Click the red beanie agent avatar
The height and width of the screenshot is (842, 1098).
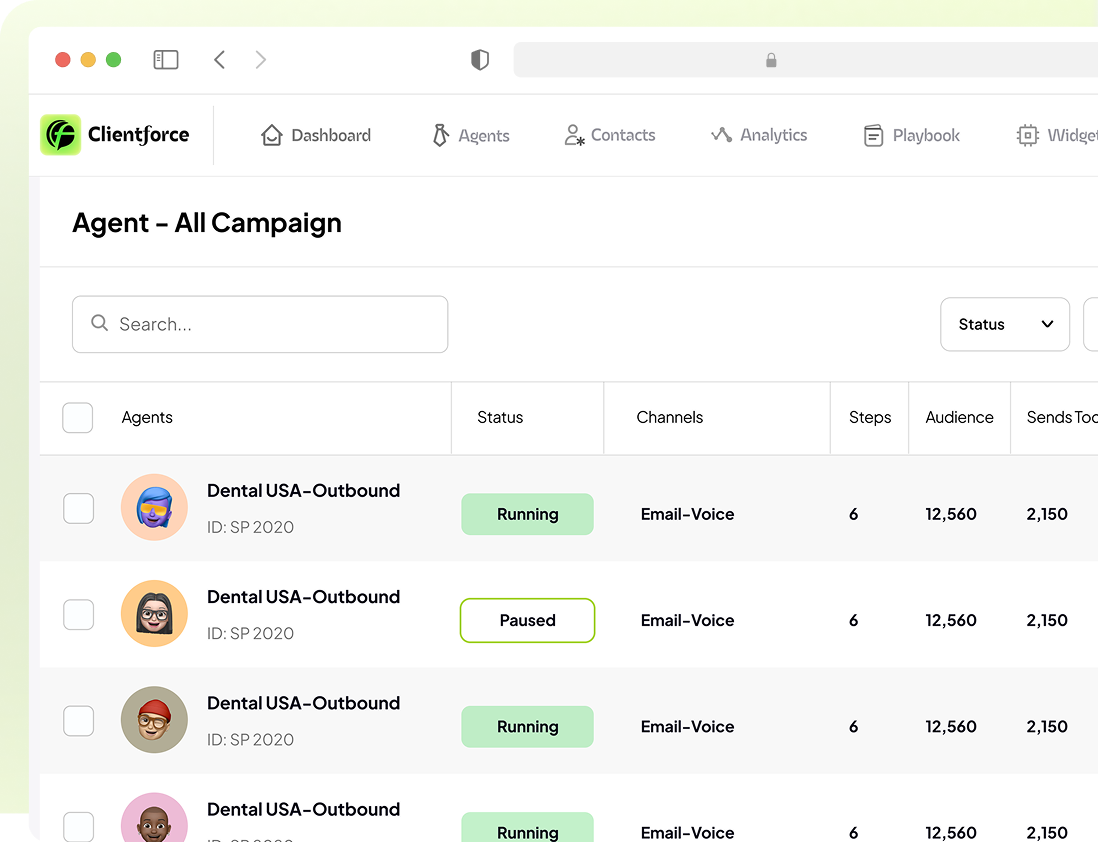coord(154,720)
